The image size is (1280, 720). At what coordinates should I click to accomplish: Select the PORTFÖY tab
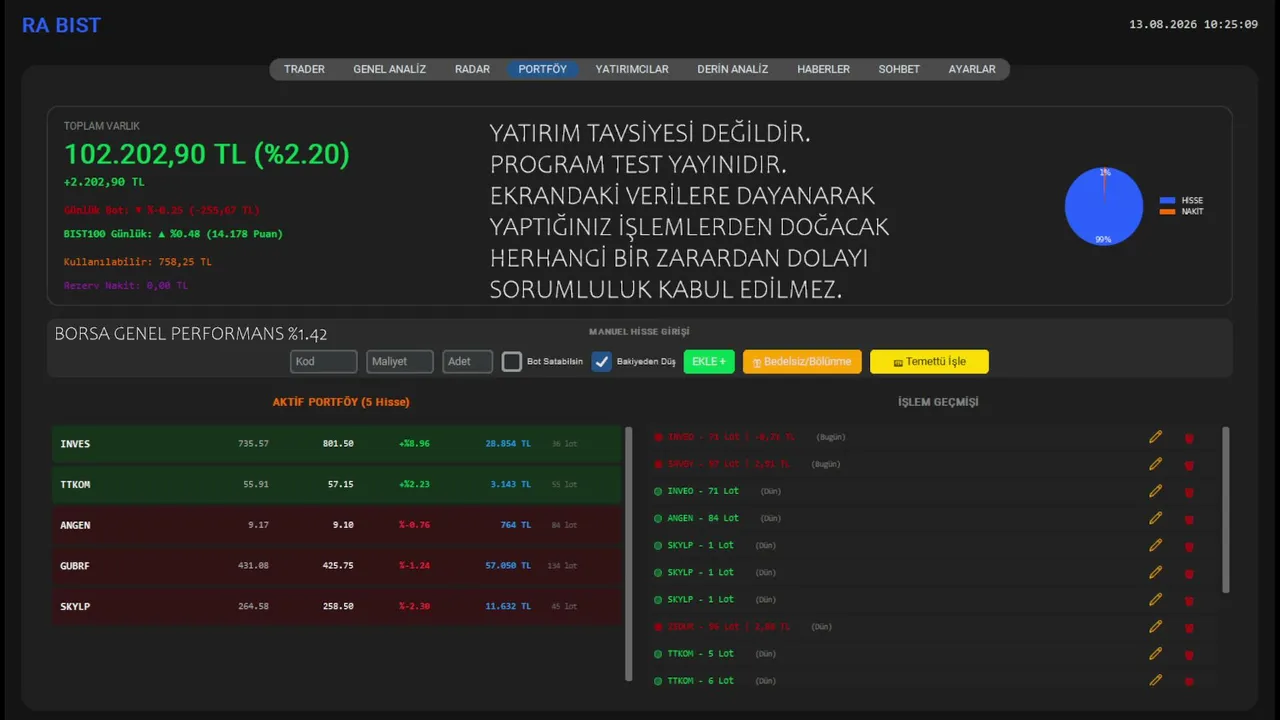coord(542,69)
